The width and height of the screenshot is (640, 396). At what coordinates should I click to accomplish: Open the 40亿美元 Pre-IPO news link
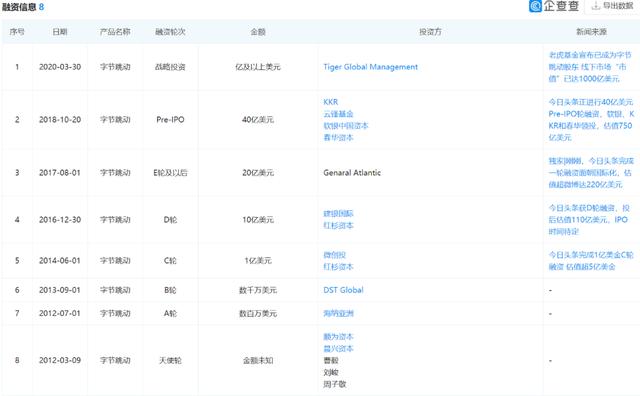tap(591, 120)
